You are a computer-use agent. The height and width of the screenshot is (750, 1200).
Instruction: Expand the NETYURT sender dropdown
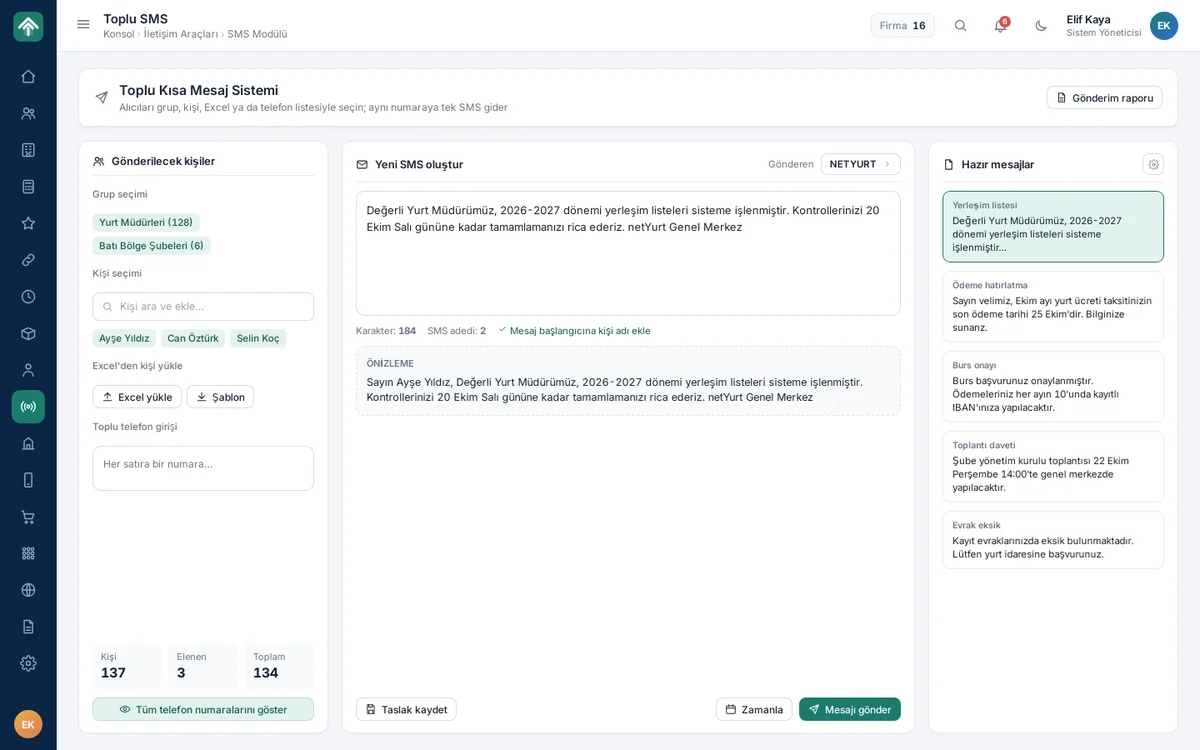pyautogui.click(x=860, y=164)
